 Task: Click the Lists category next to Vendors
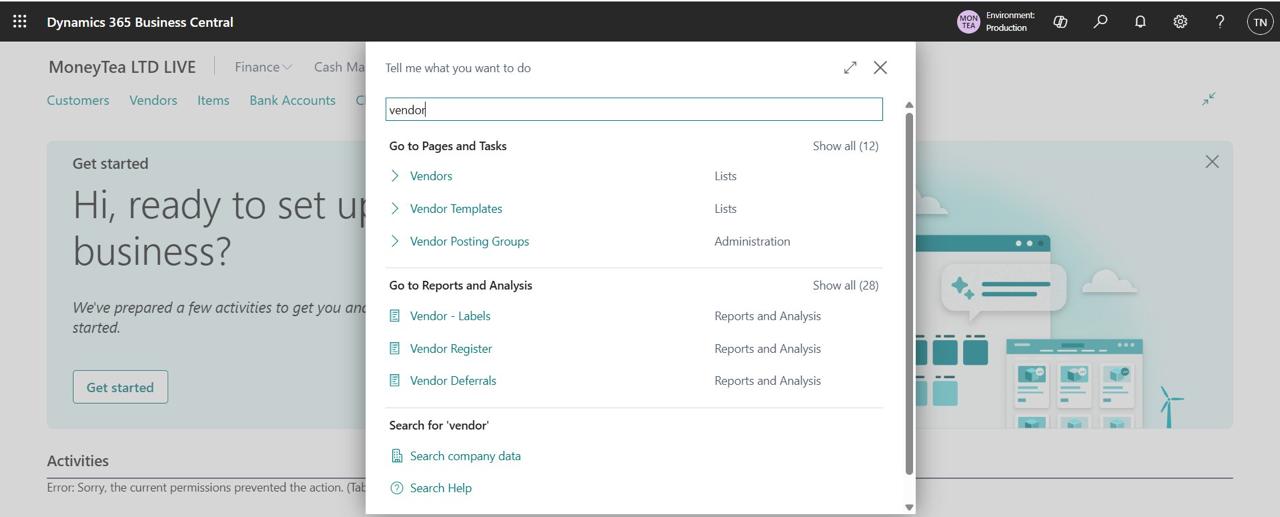pos(725,176)
